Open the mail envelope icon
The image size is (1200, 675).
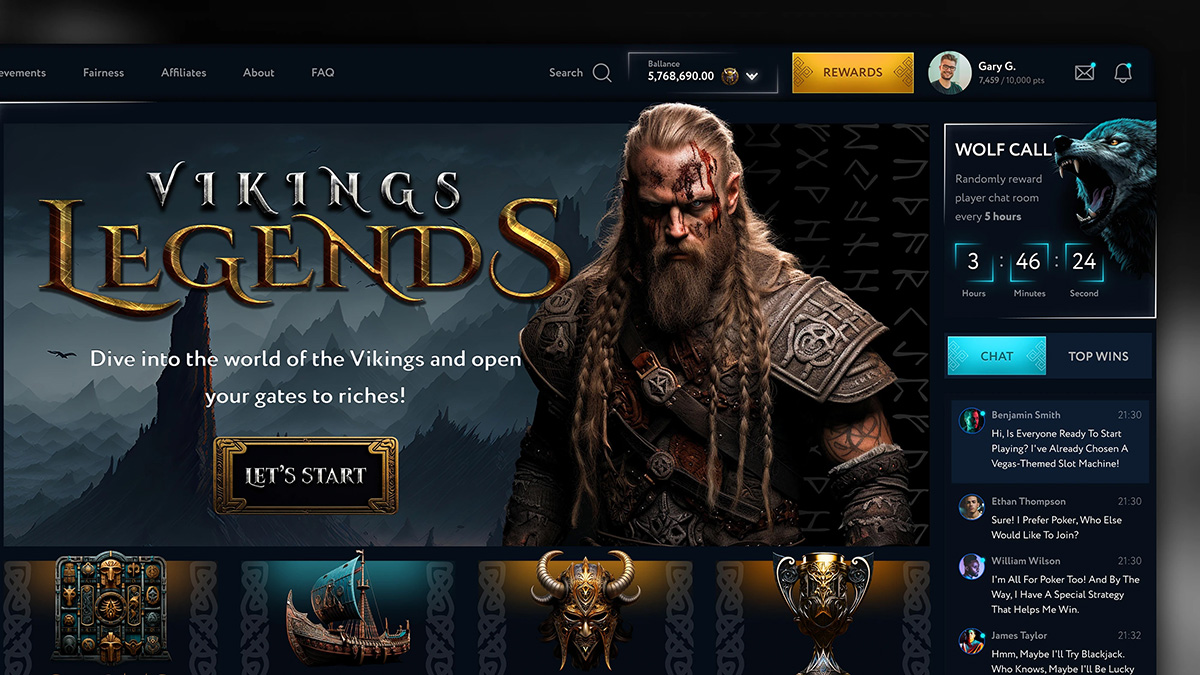click(x=1084, y=72)
